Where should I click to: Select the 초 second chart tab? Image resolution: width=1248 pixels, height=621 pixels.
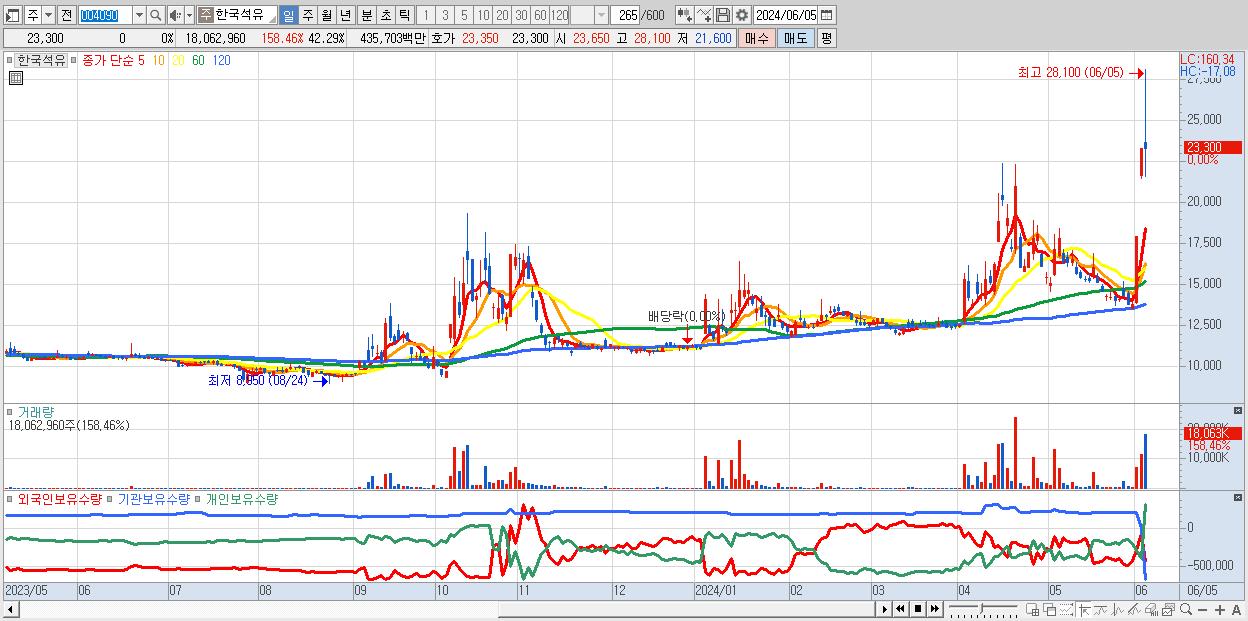point(385,15)
